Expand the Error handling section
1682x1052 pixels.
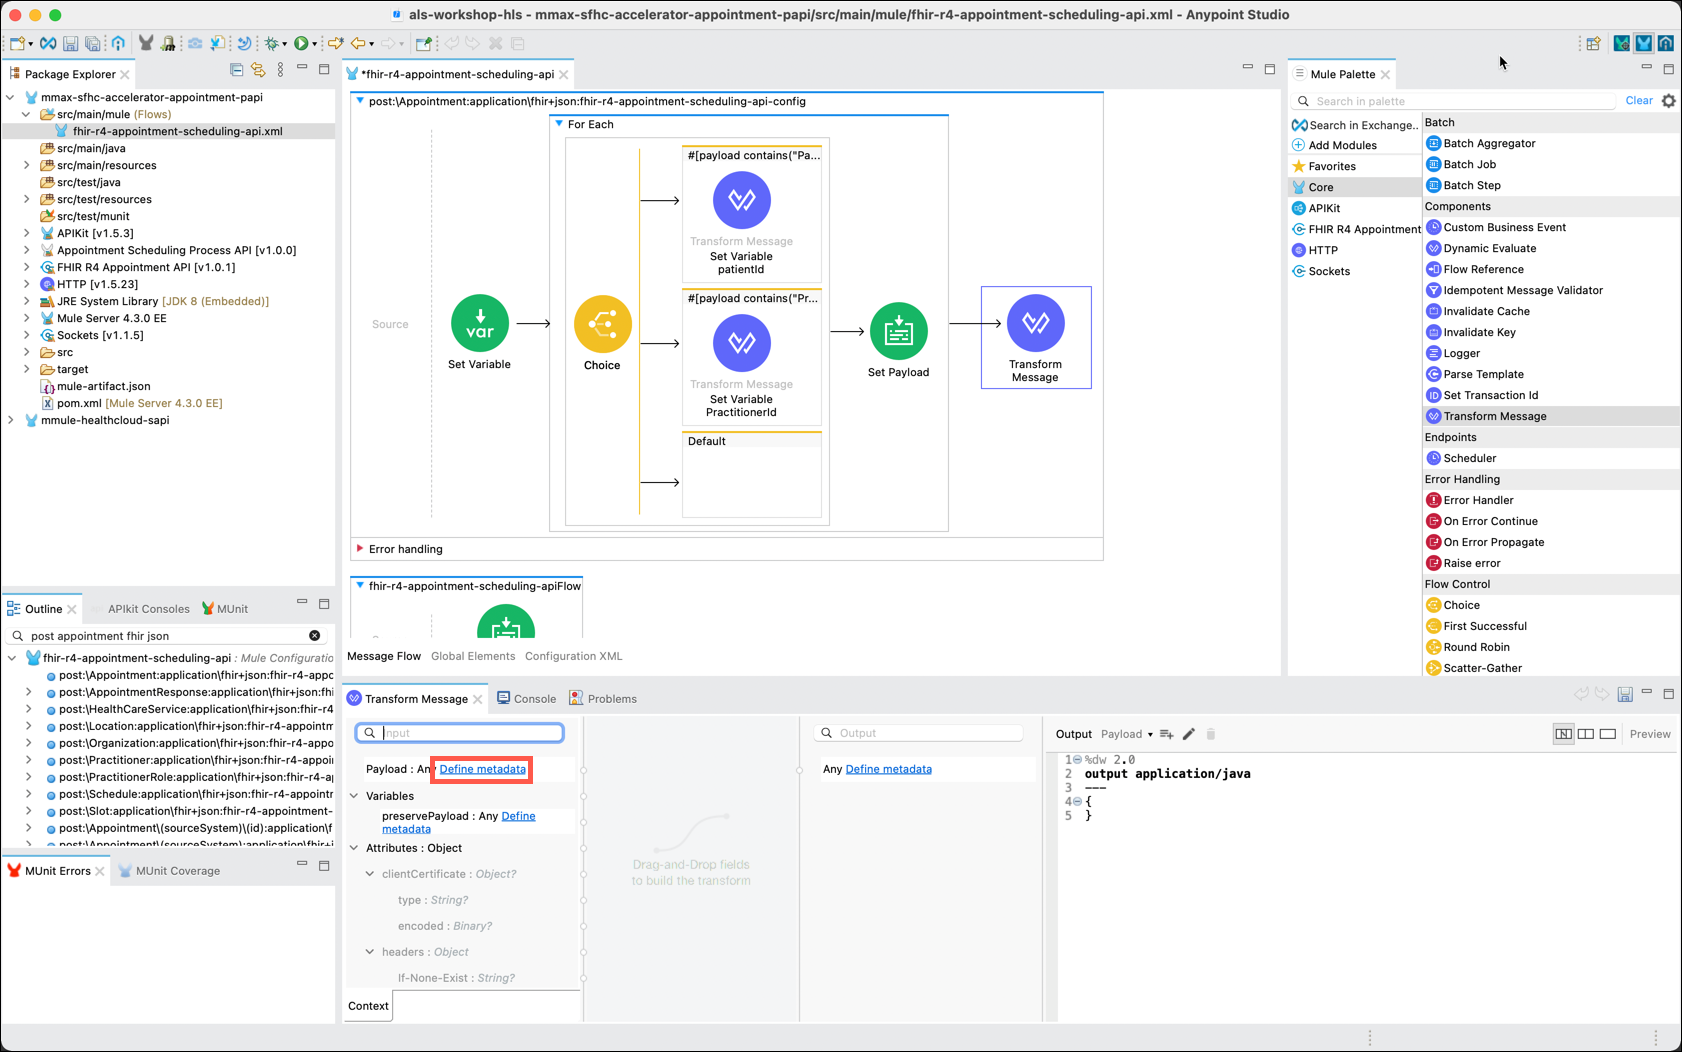pyautogui.click(x=360, y=549)
